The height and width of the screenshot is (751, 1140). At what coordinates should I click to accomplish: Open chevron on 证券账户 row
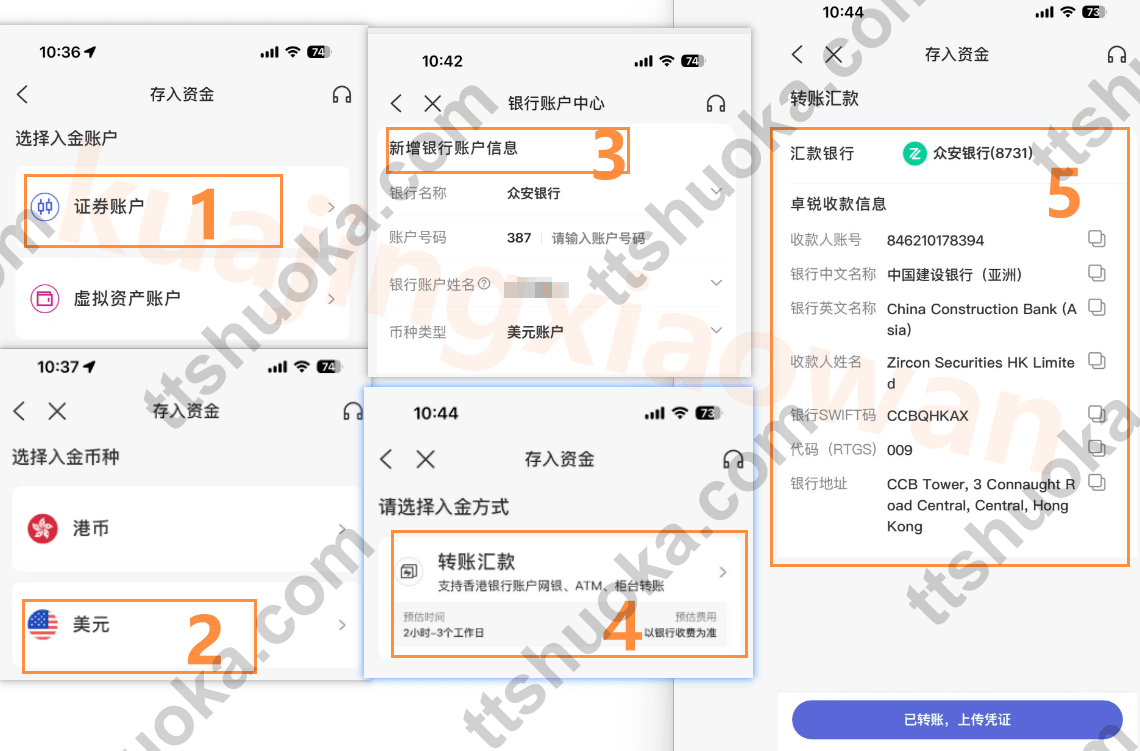pyautogui.click(x=332, y=207)
